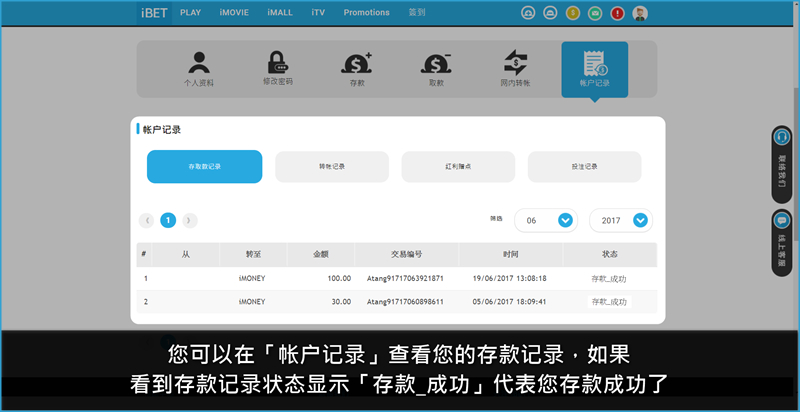Open 修改密码 change password padlock icon

coord(278,68)
